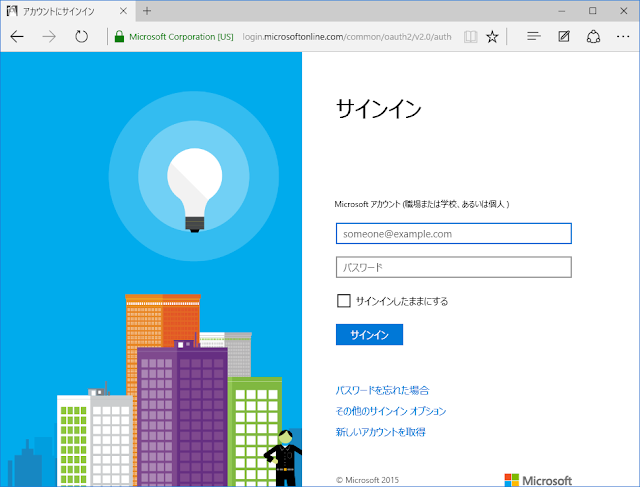
Task: Click the © Microsoft 2015 text
Action: tap(367, 480)
